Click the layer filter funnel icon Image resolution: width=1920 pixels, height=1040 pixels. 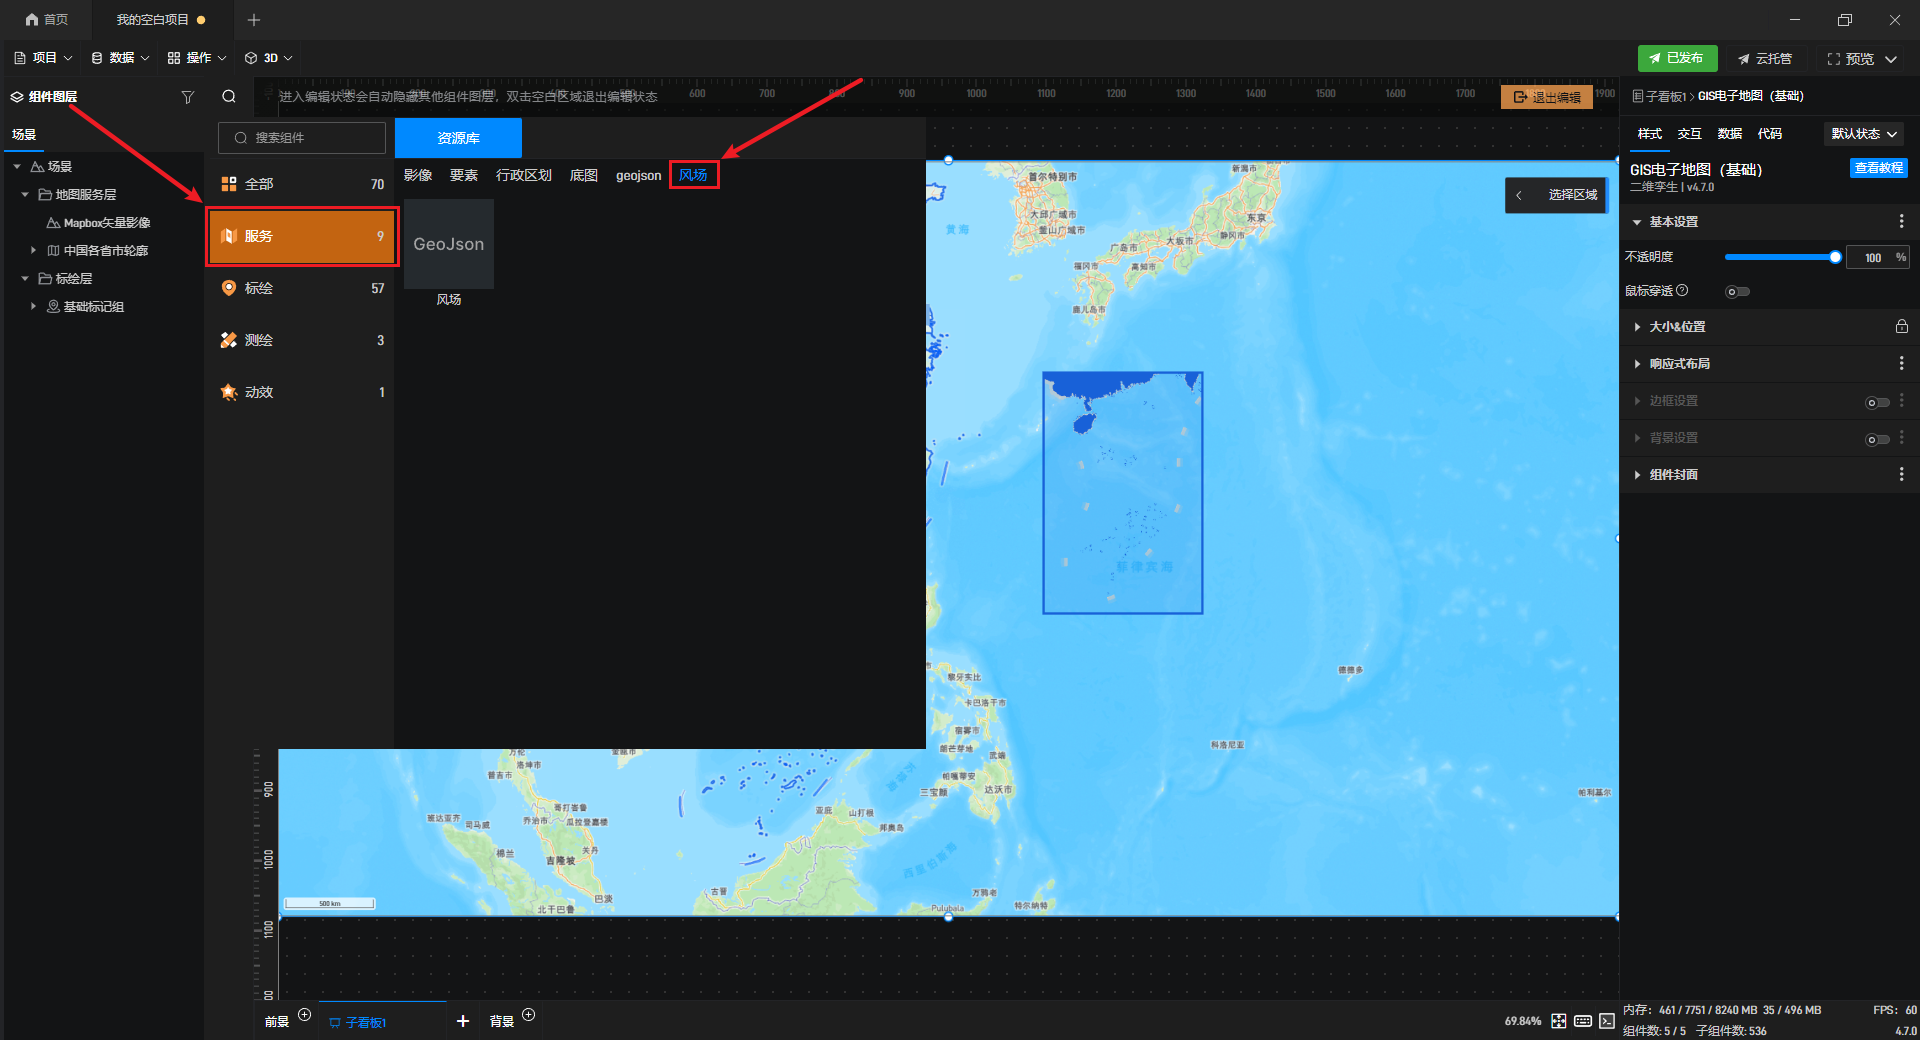click(187, 97)
